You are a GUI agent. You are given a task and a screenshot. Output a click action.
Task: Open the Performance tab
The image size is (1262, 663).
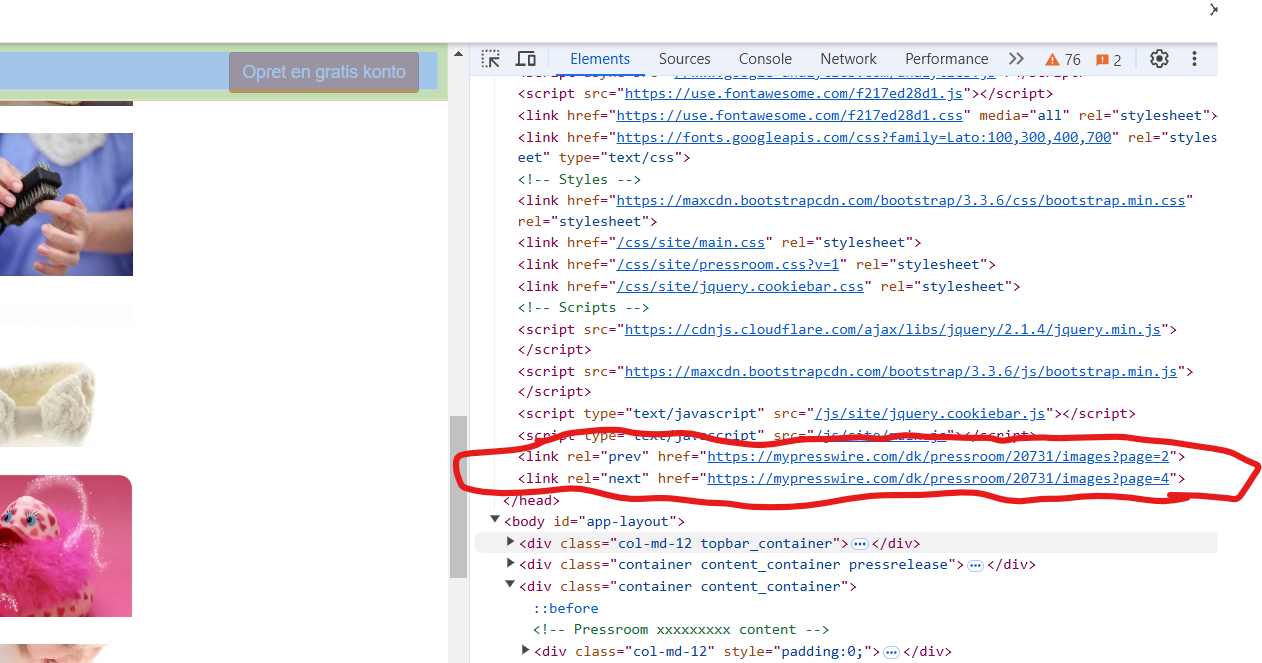[x=946, y=59]
